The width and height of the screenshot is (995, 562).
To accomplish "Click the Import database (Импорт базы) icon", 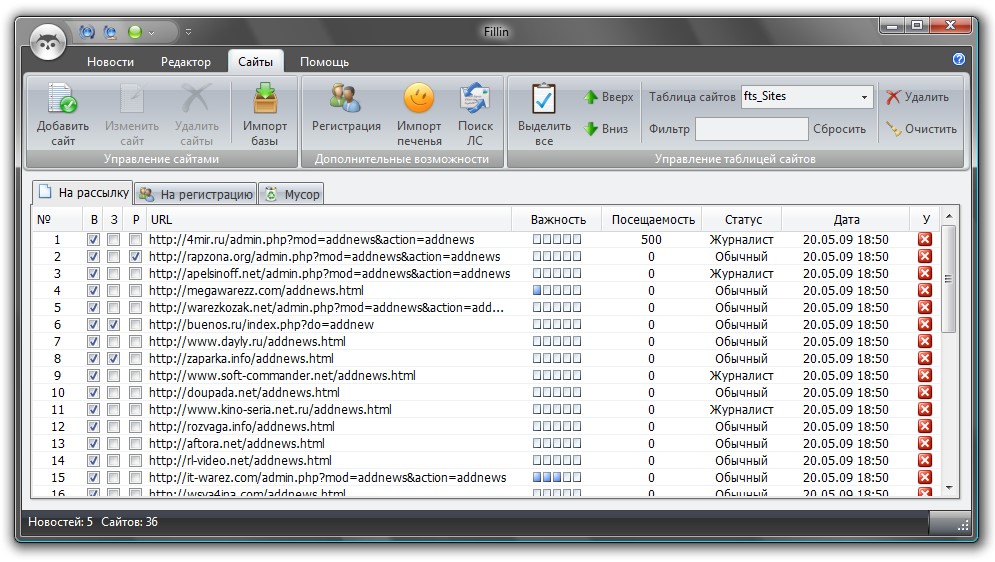I will pyautogui.click(x=265, y=100).
